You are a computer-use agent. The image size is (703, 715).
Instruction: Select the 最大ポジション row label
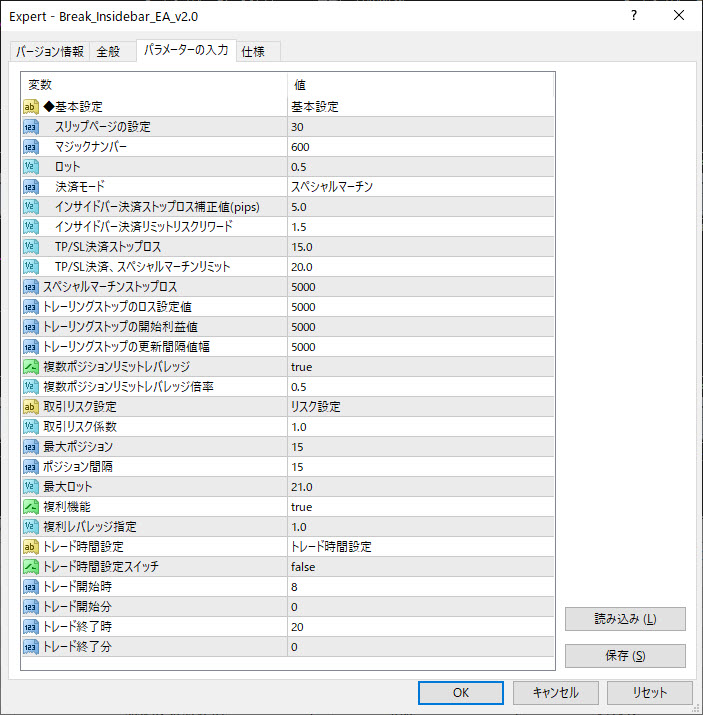[78, 447]
